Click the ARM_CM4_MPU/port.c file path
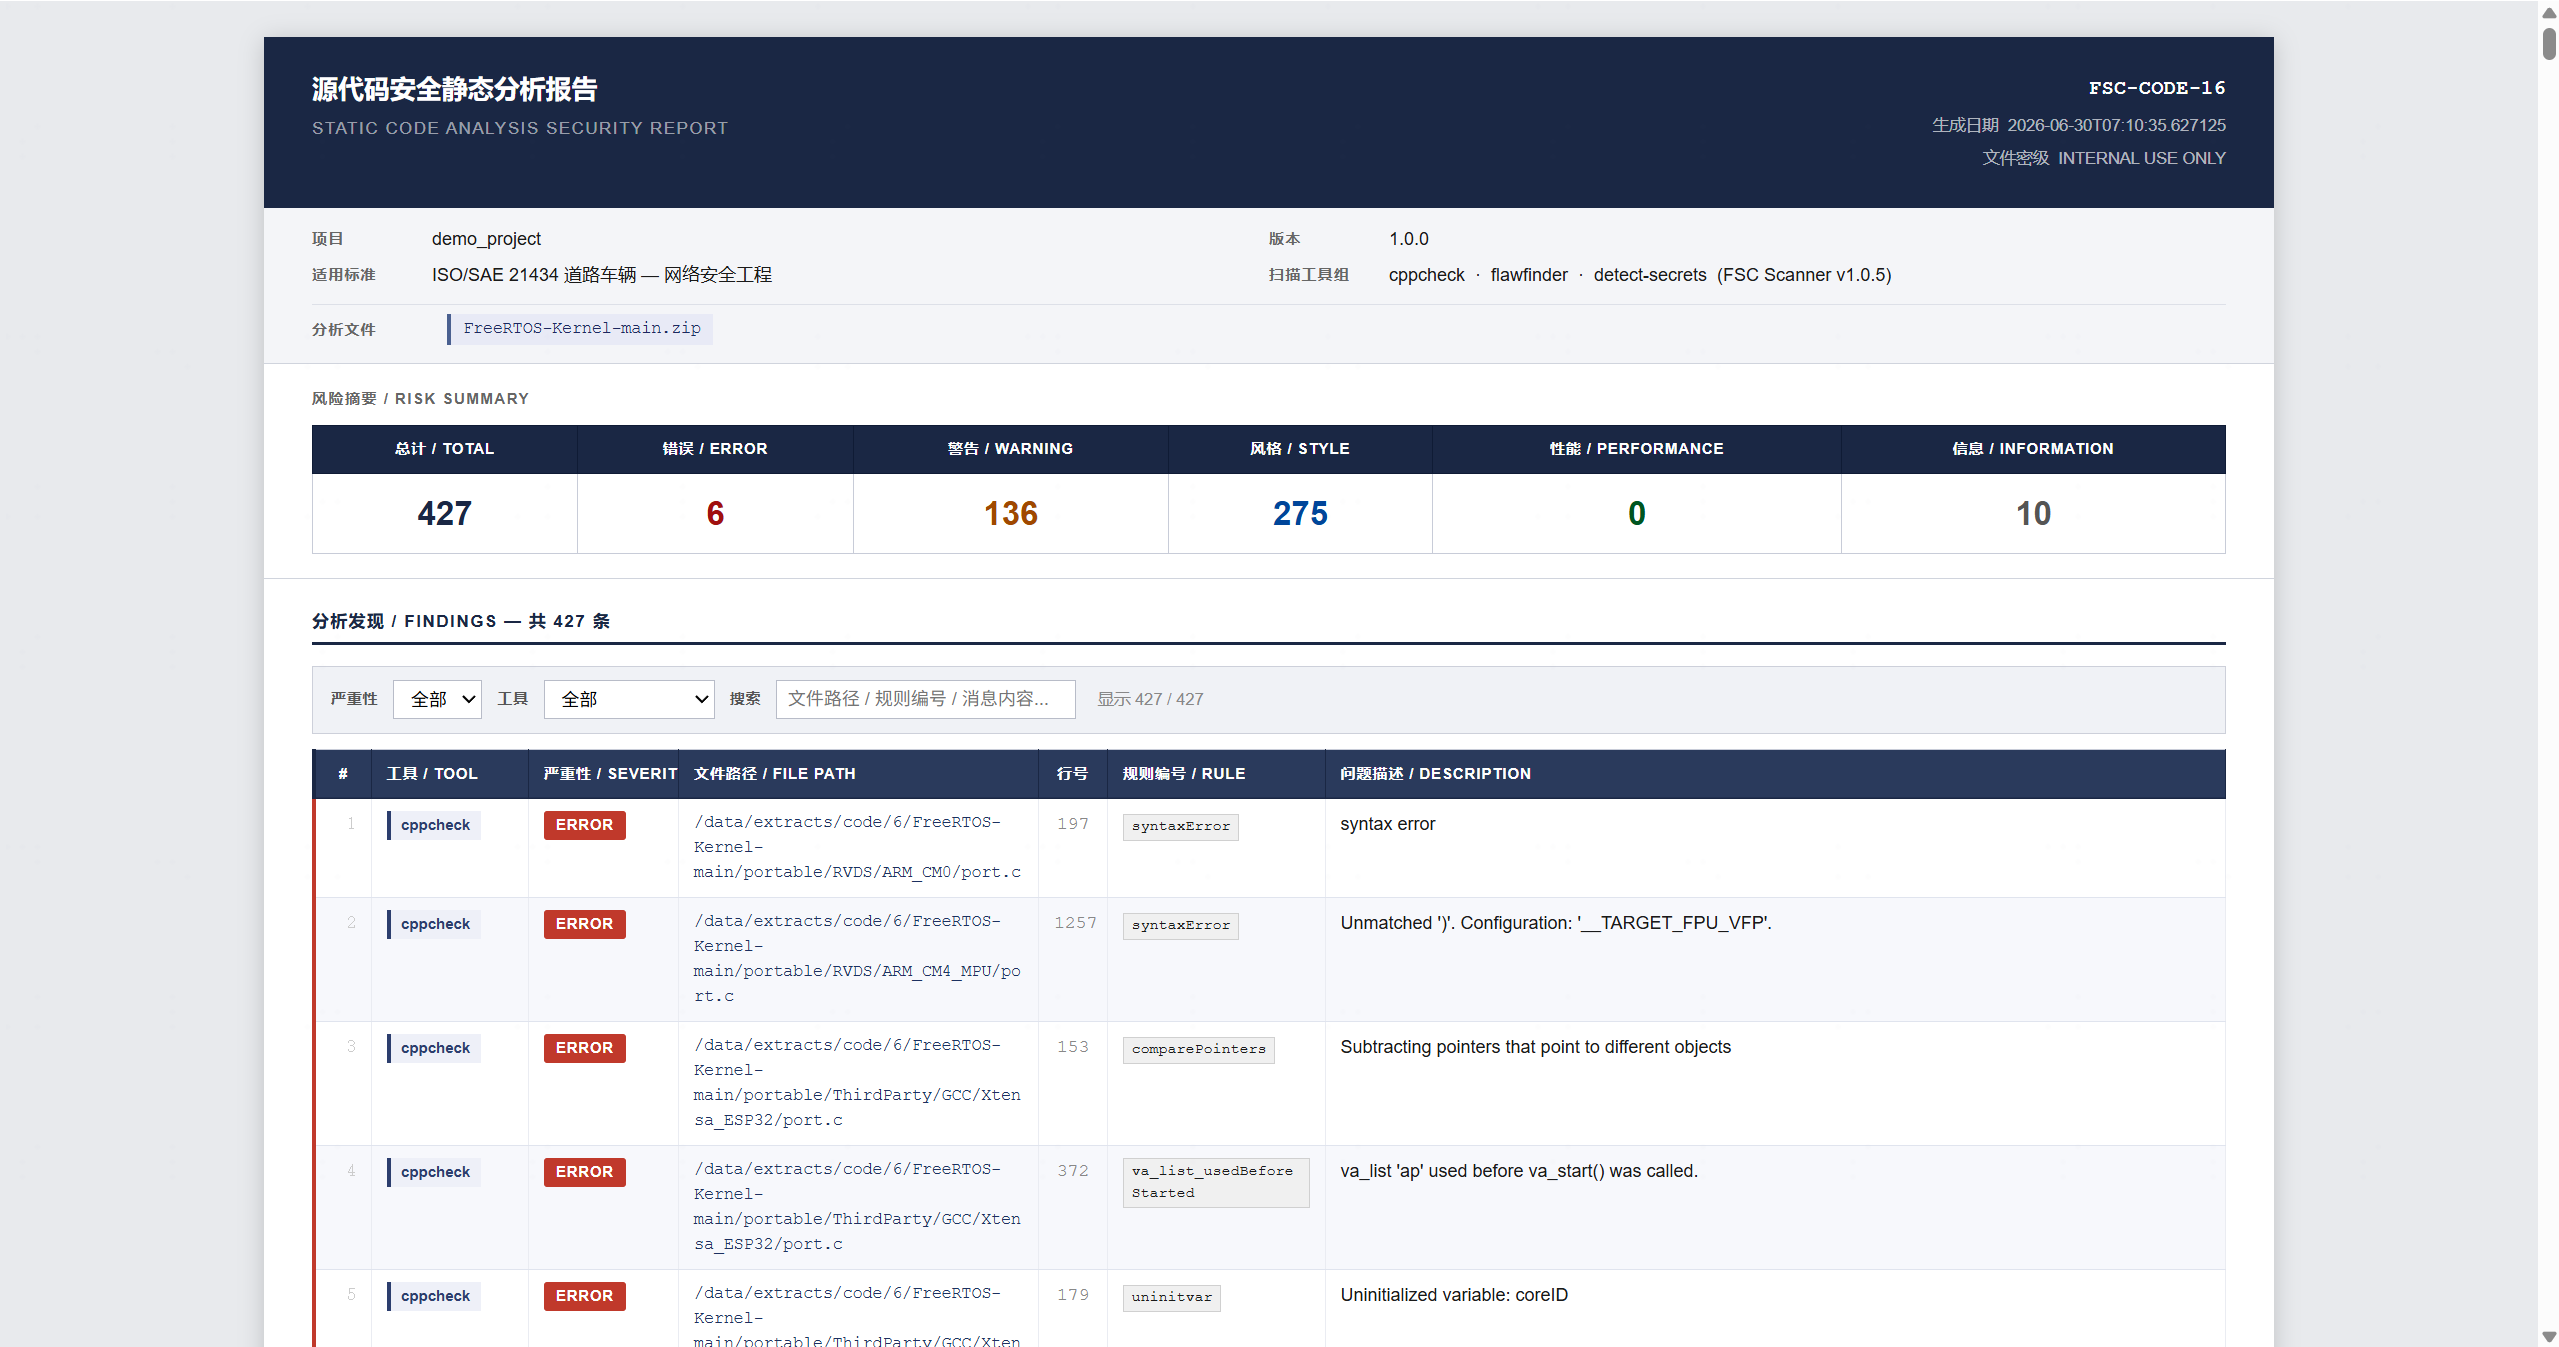The image size is (2559, 1347). click(x=857, y=959)
